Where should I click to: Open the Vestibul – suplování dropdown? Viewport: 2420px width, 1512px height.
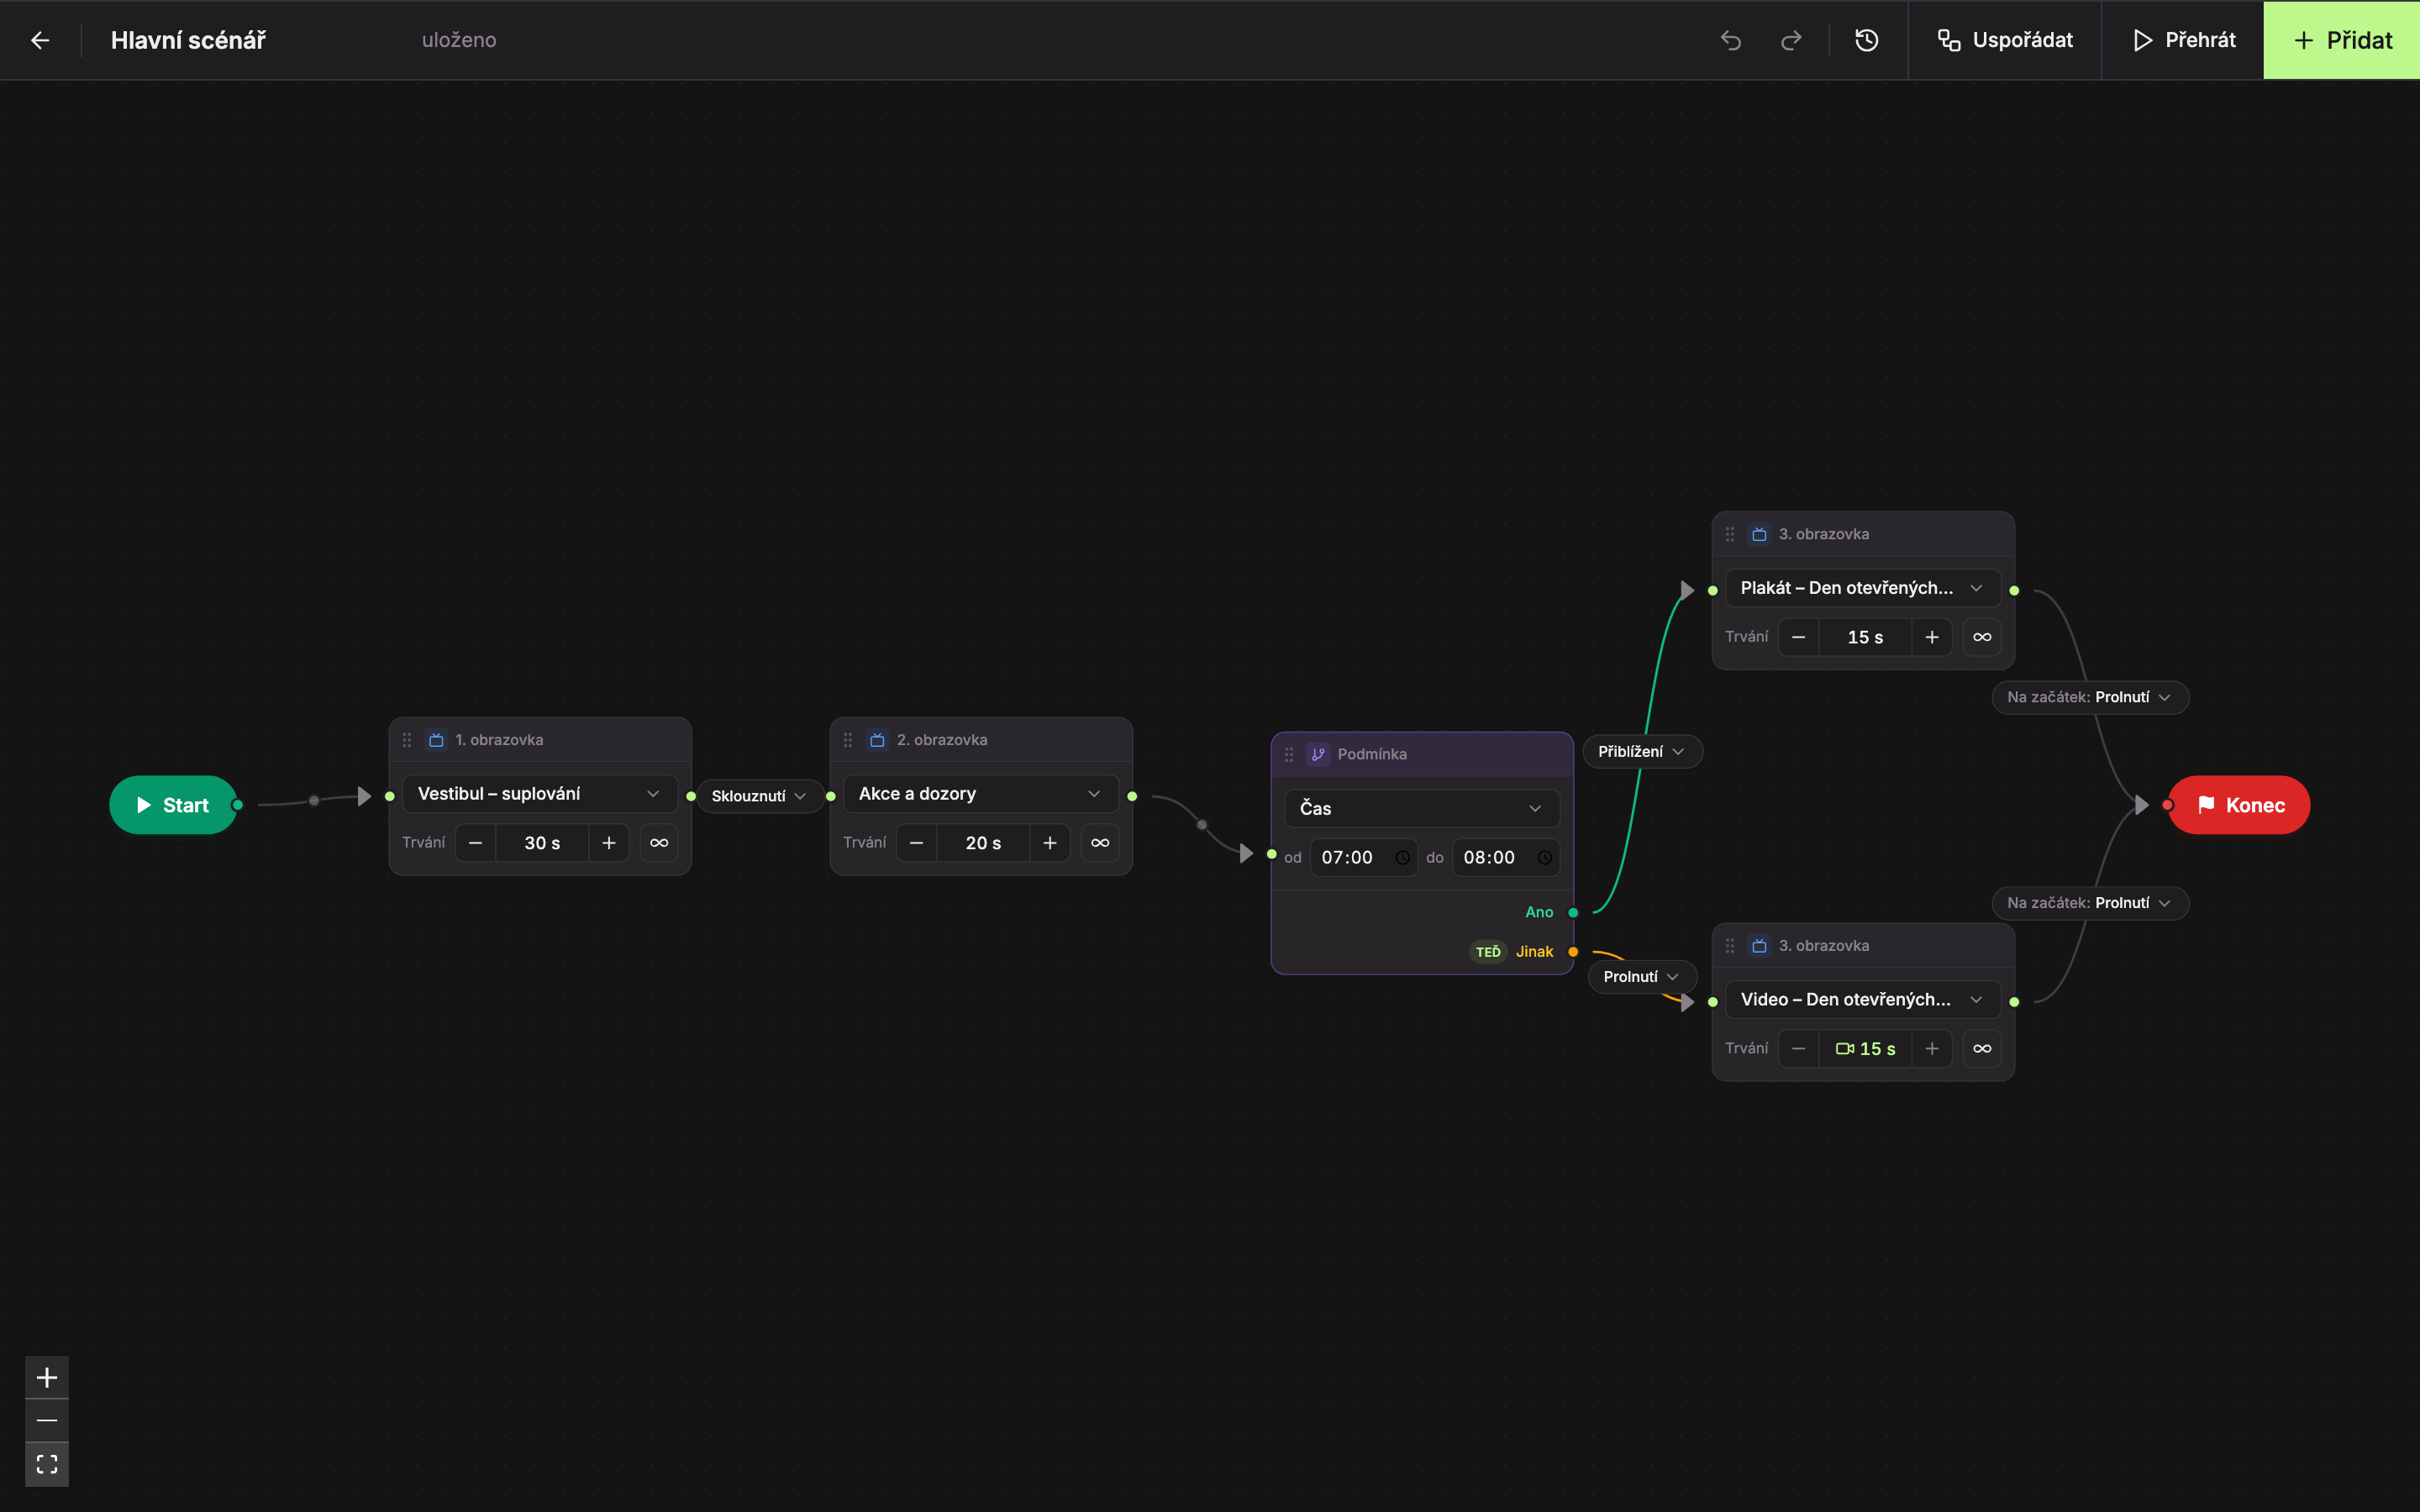(x=540, y=794)
